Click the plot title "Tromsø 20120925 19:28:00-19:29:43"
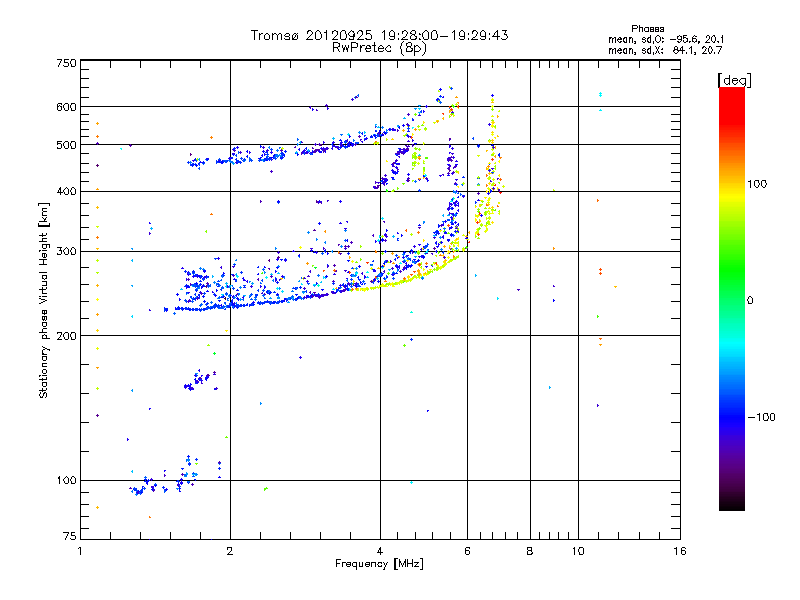The image size is (800, 600). (x=380, y=35)
